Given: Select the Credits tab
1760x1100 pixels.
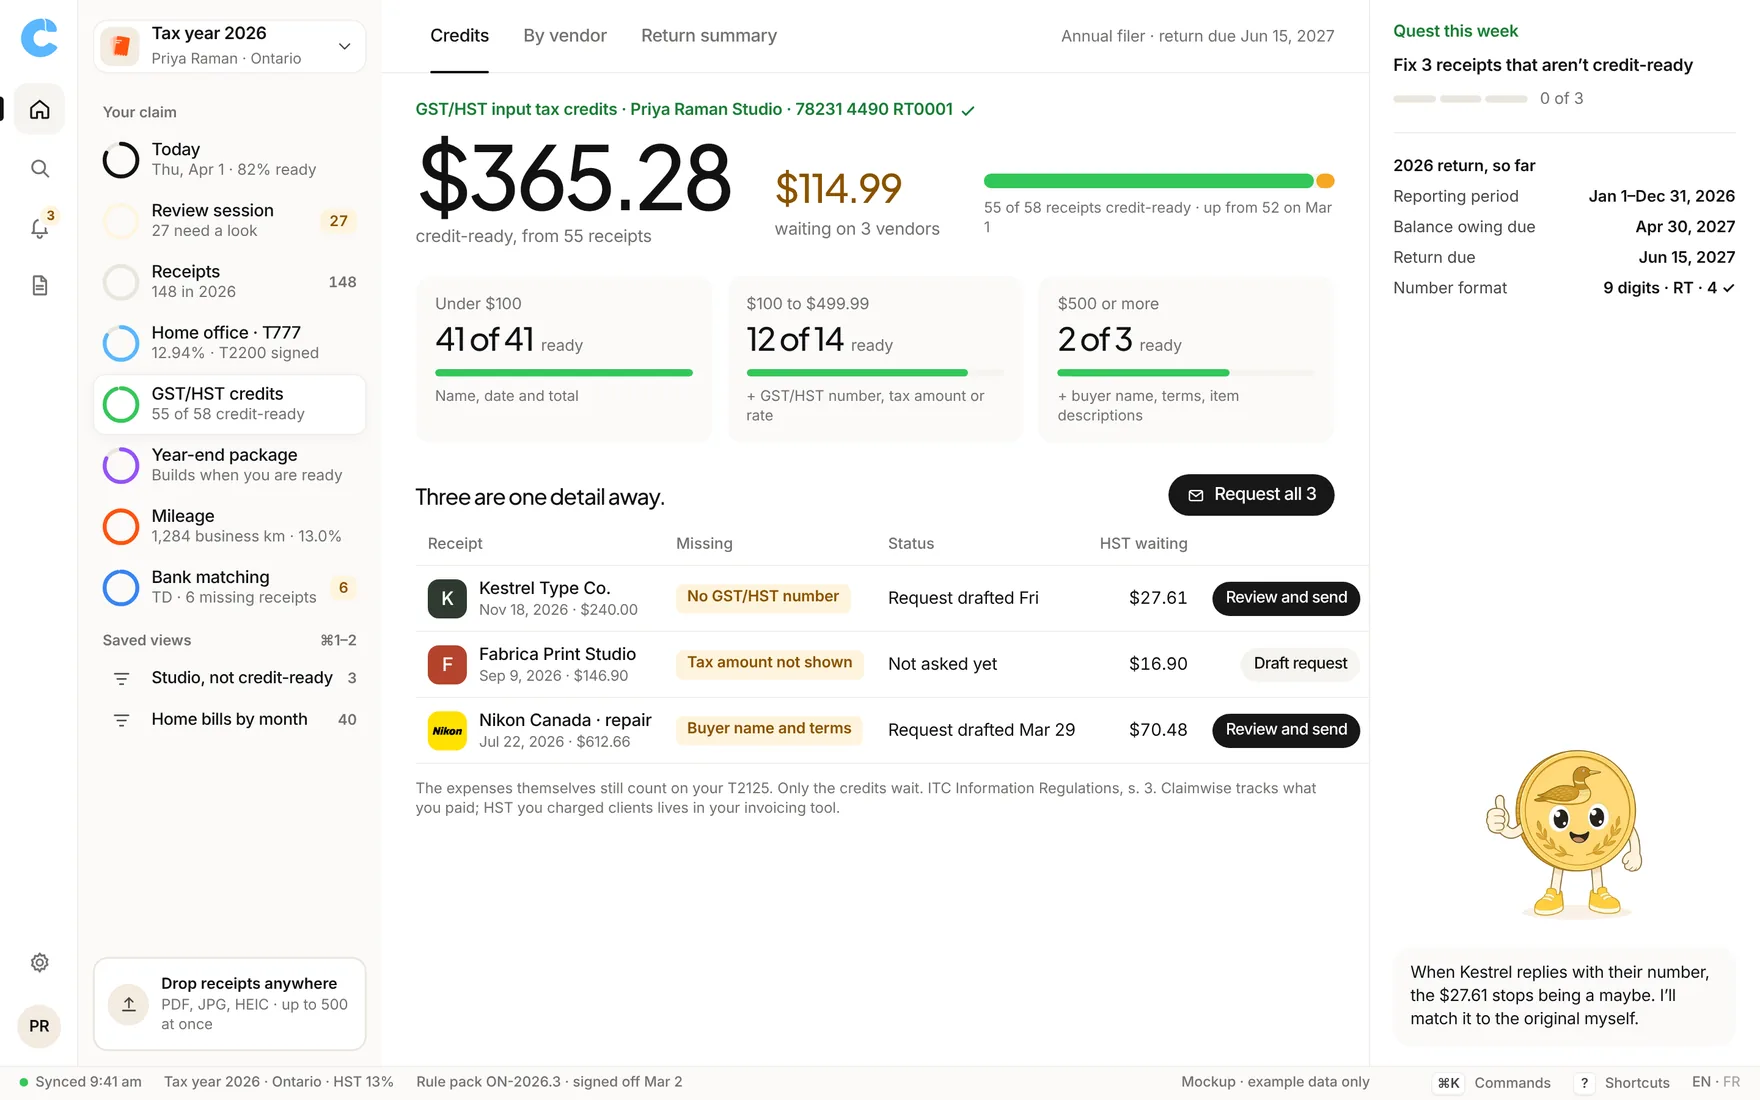Looking at the screenshot, I should 459,36.
